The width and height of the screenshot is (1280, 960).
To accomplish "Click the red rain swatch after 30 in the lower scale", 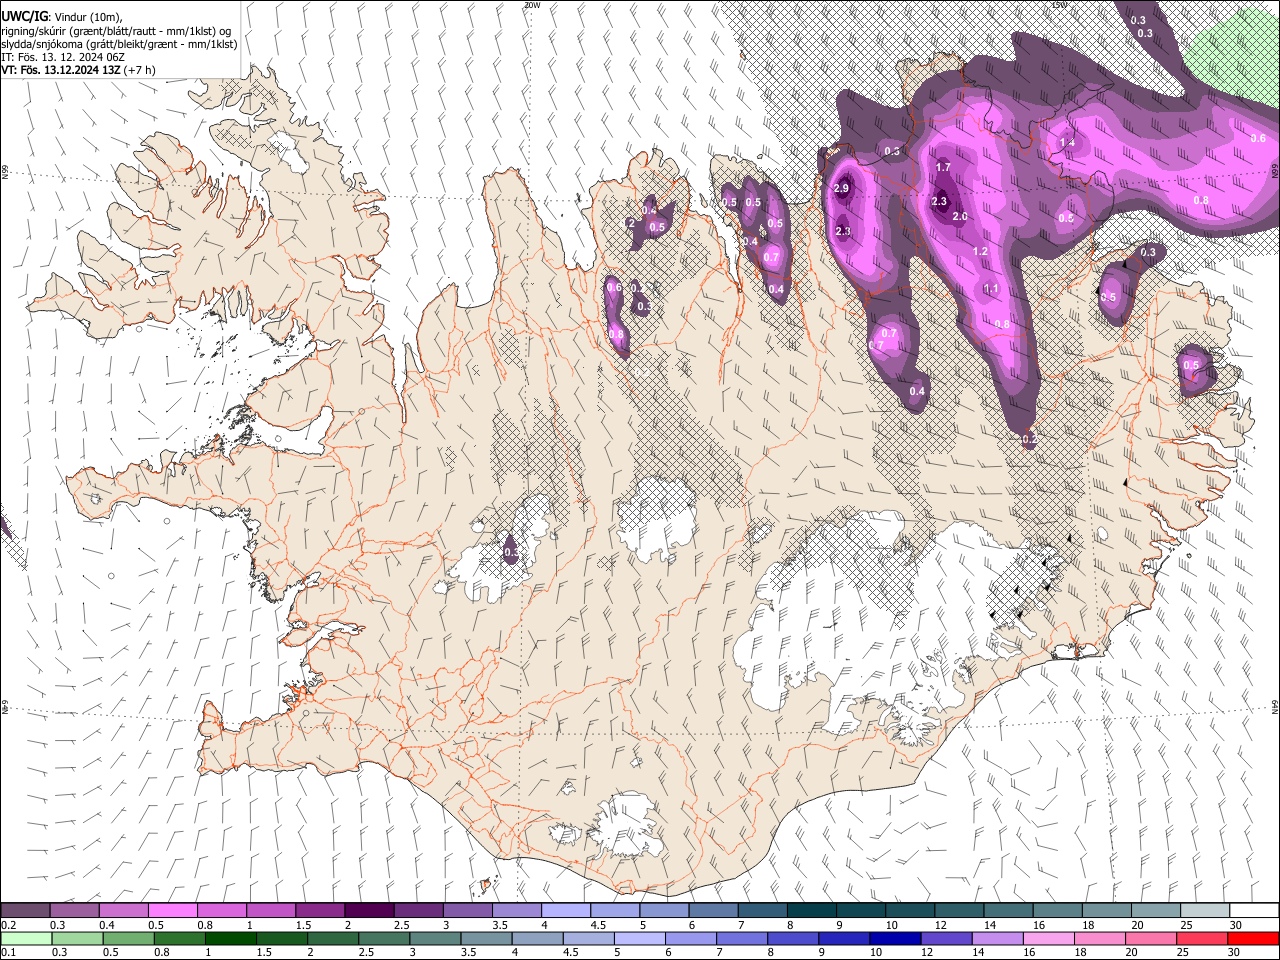I will (1254, 938).
